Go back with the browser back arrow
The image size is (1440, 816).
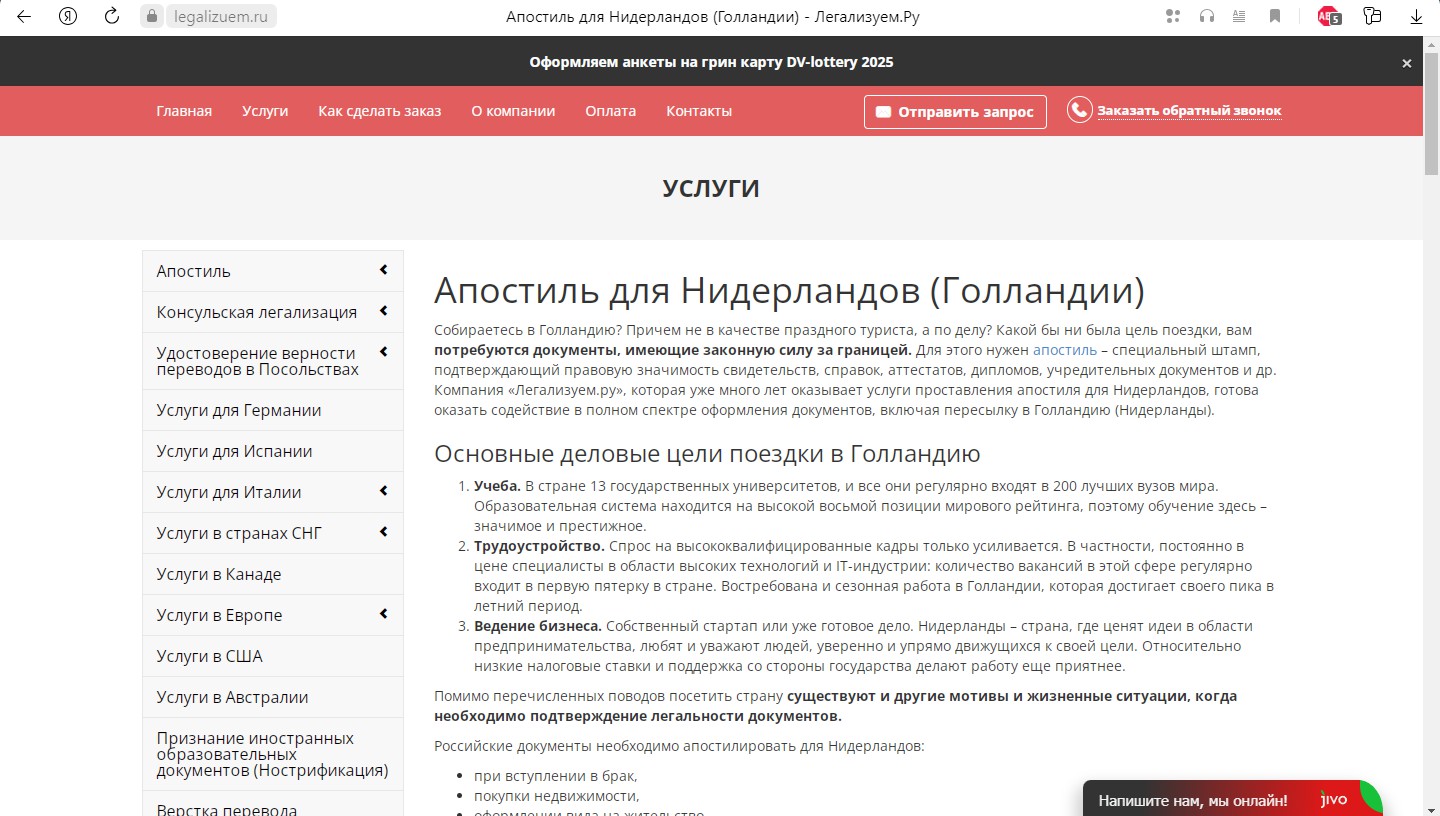(x=24, y=16)
